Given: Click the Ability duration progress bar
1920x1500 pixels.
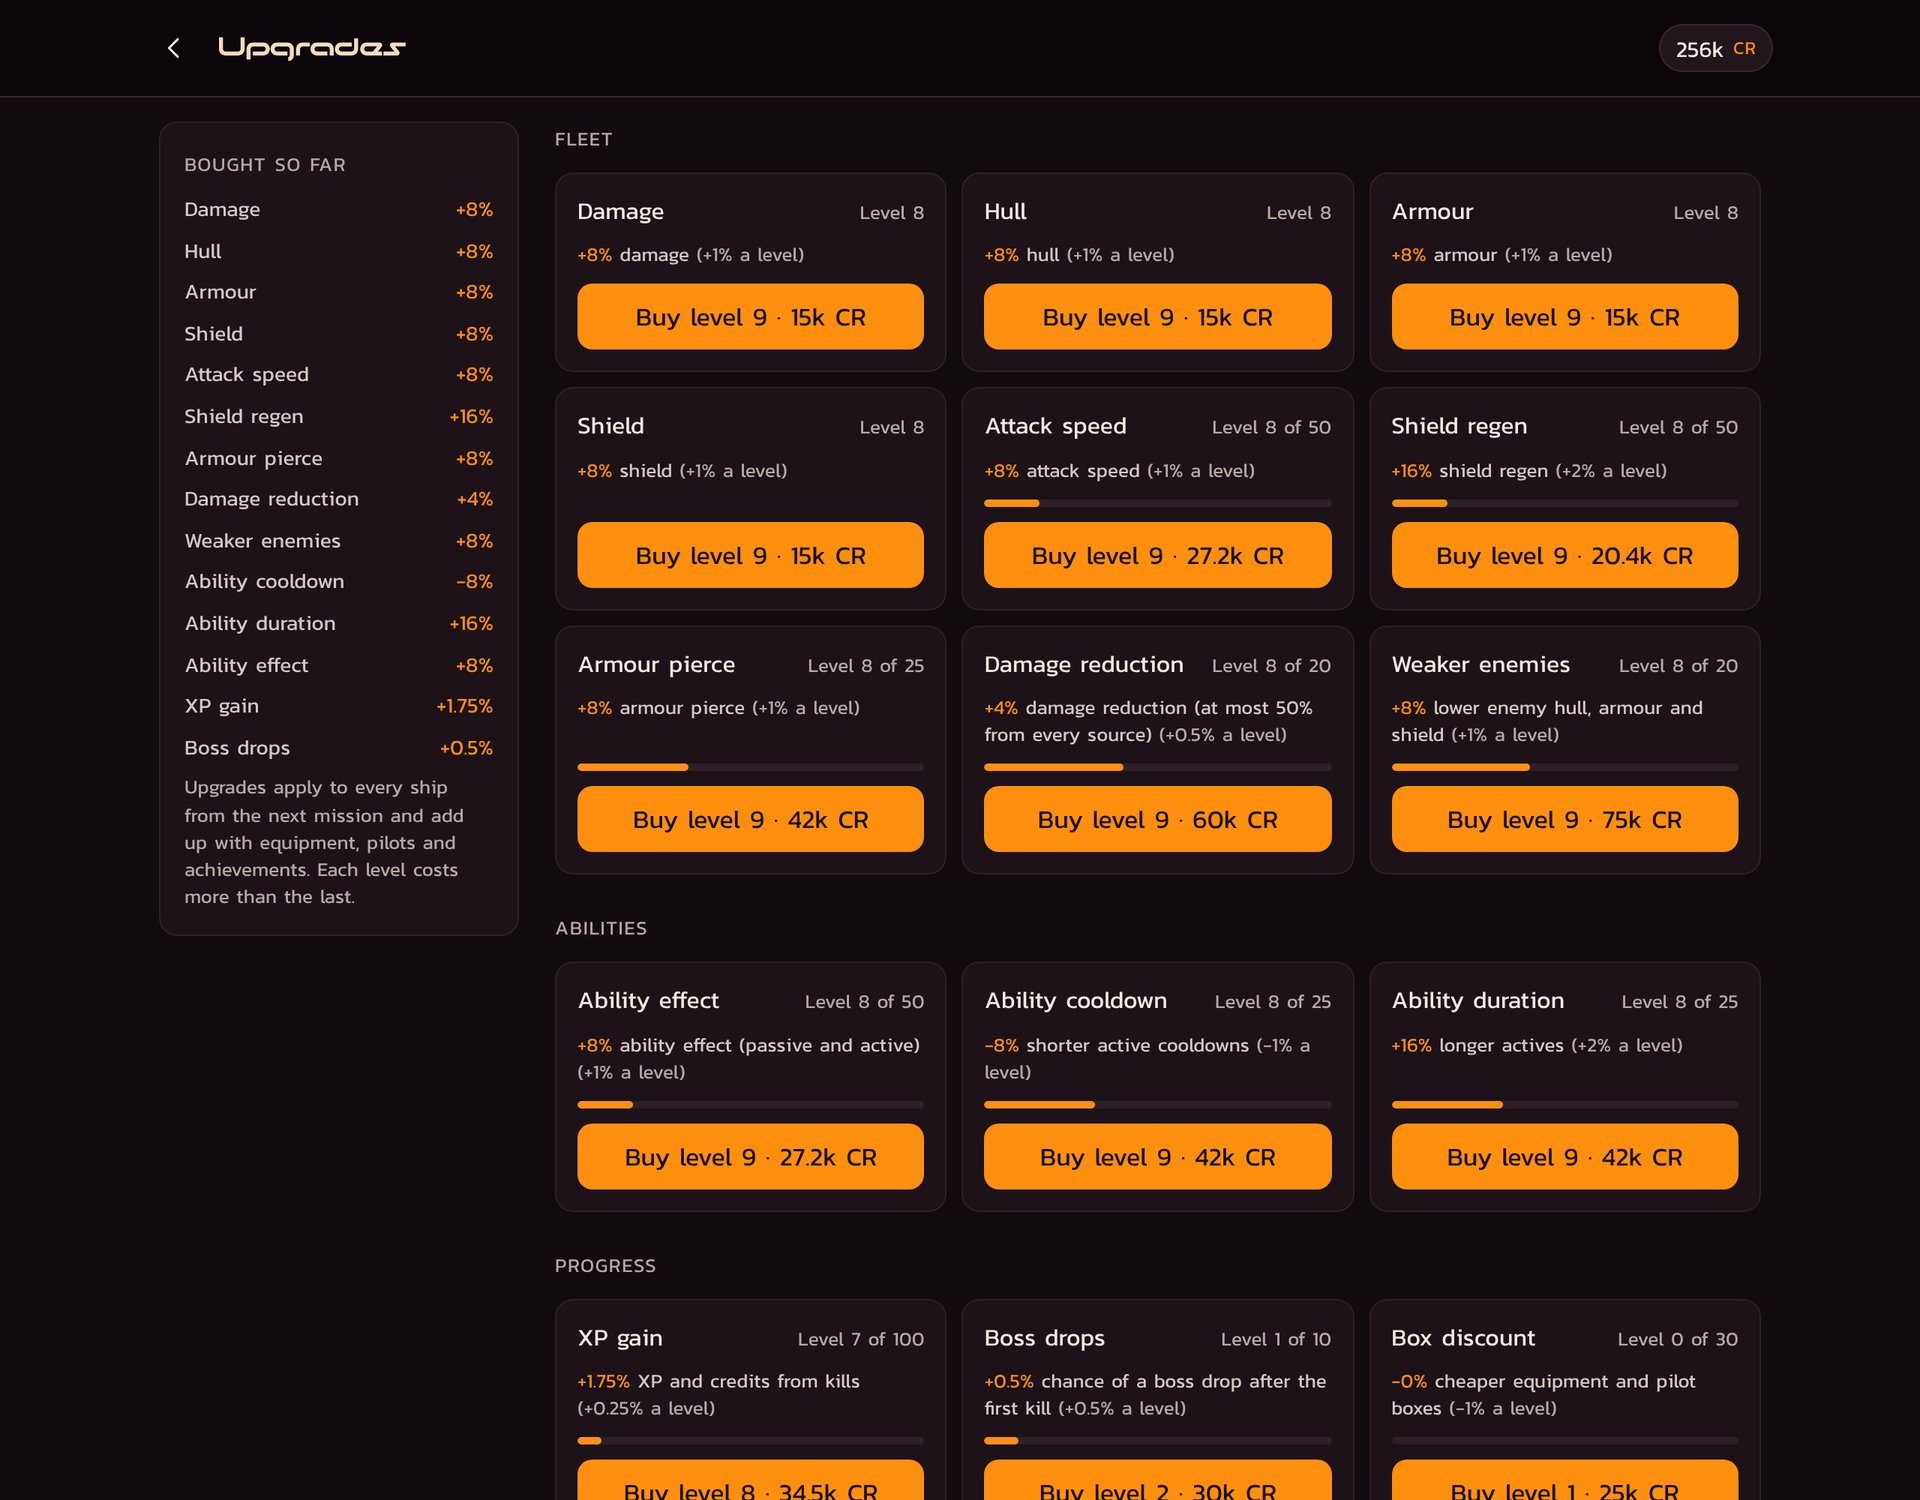Looking at the screenshot, I should pyautogui.click(x=1564, y=1105).
